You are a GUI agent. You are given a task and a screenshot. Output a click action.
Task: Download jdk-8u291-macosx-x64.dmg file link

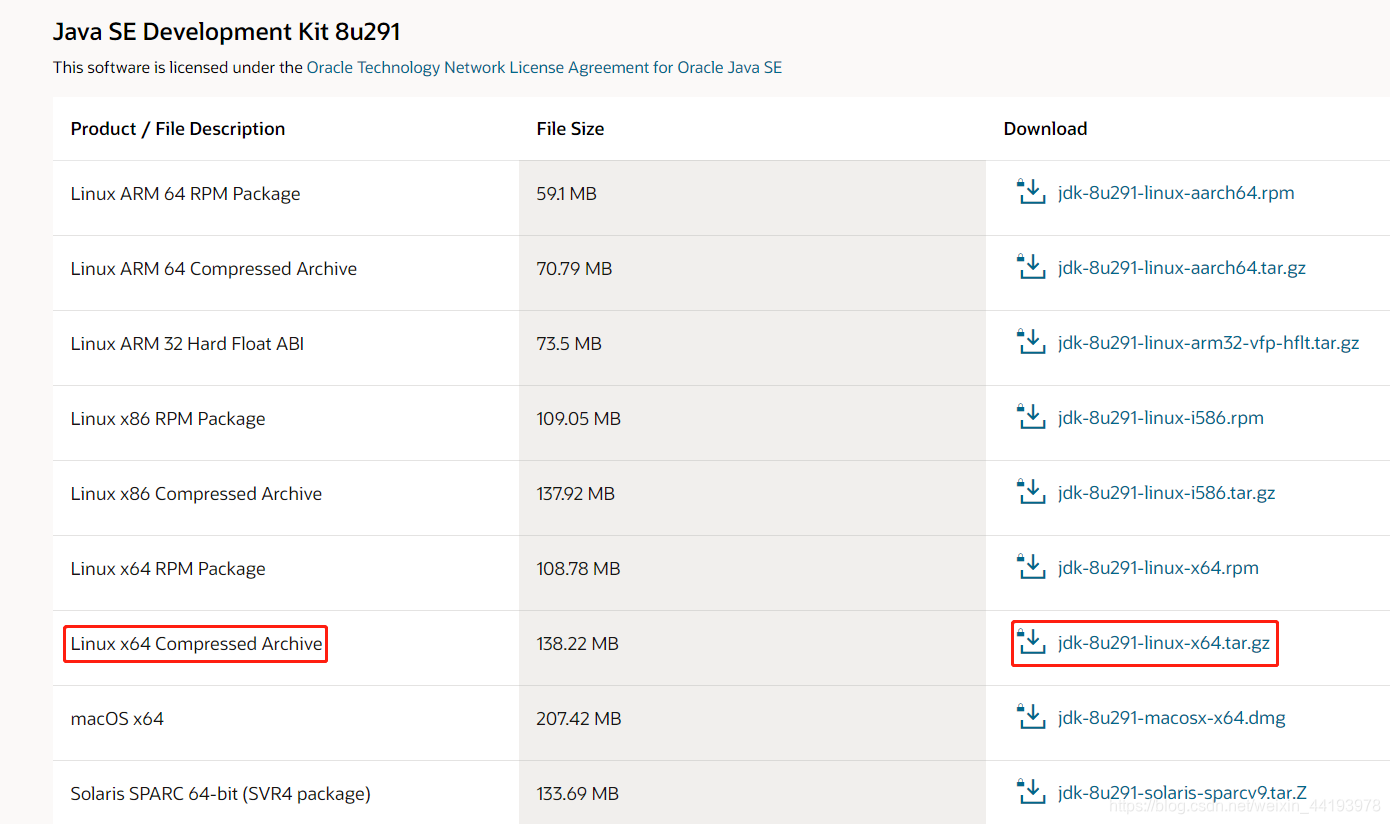point(1172,718)
